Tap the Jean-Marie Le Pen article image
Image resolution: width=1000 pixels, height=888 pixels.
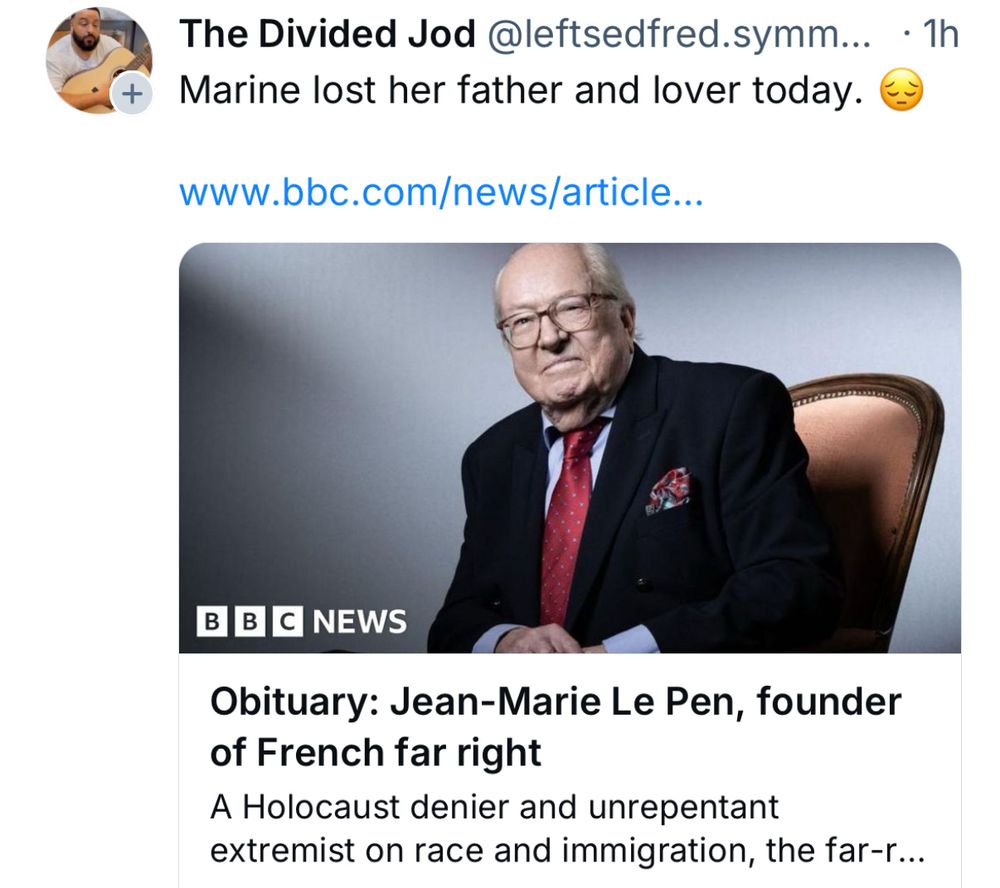coord(570,448)
